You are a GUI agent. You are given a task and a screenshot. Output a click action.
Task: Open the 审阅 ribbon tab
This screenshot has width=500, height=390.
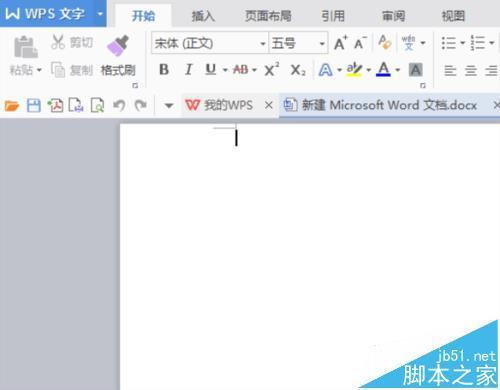[393, 16]
